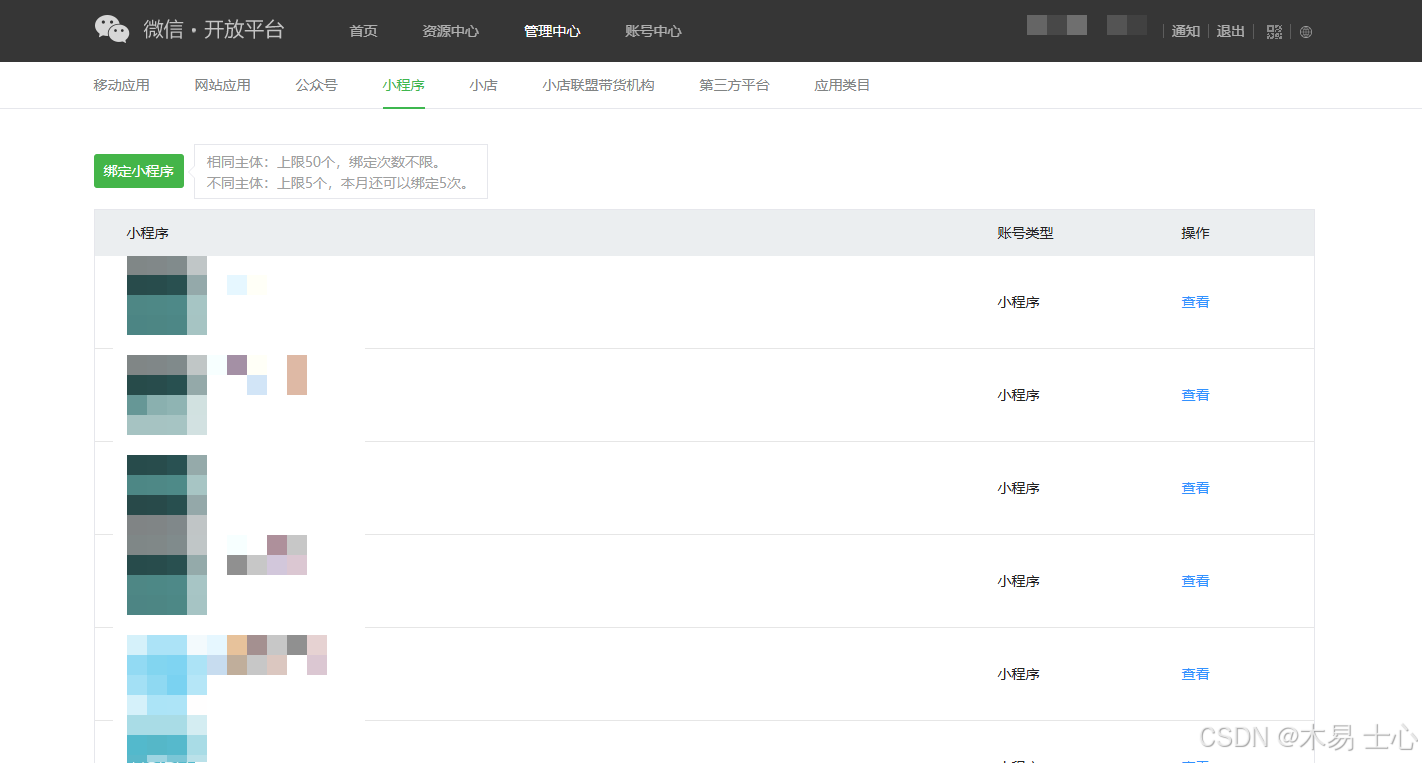Click the 退出 logout link
The height and width of the screenshot is (763, 1422).
(x=1230, y=31)
